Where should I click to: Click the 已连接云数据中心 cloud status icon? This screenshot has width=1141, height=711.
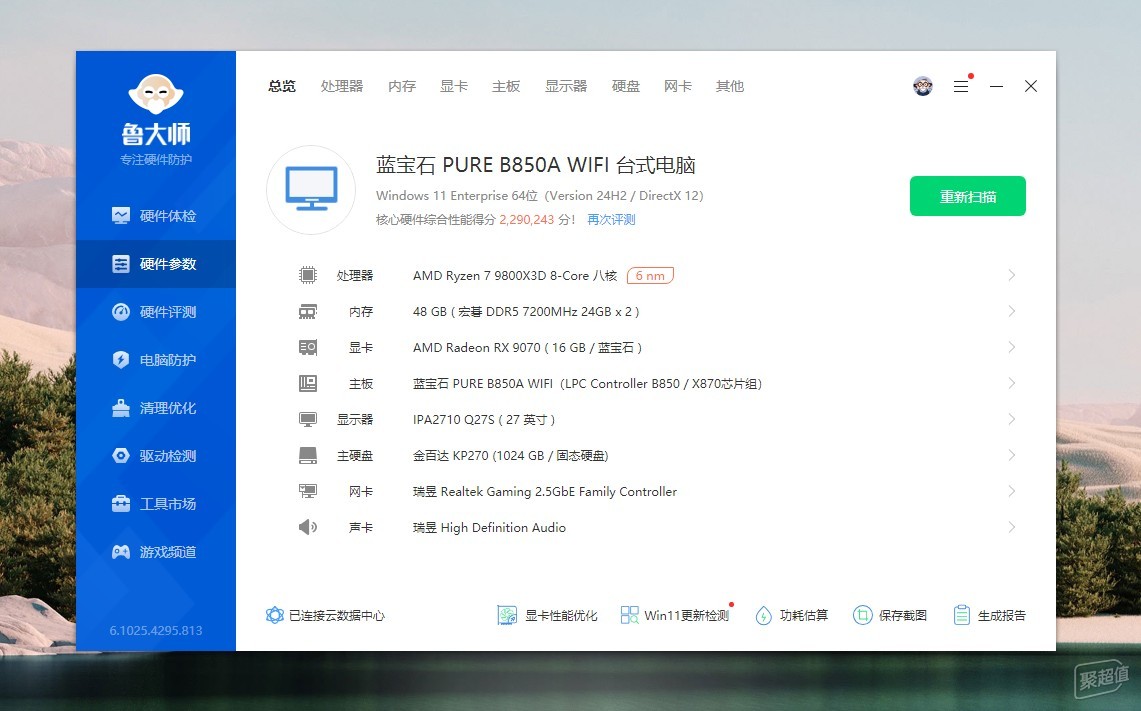click(x=274, y=615)
